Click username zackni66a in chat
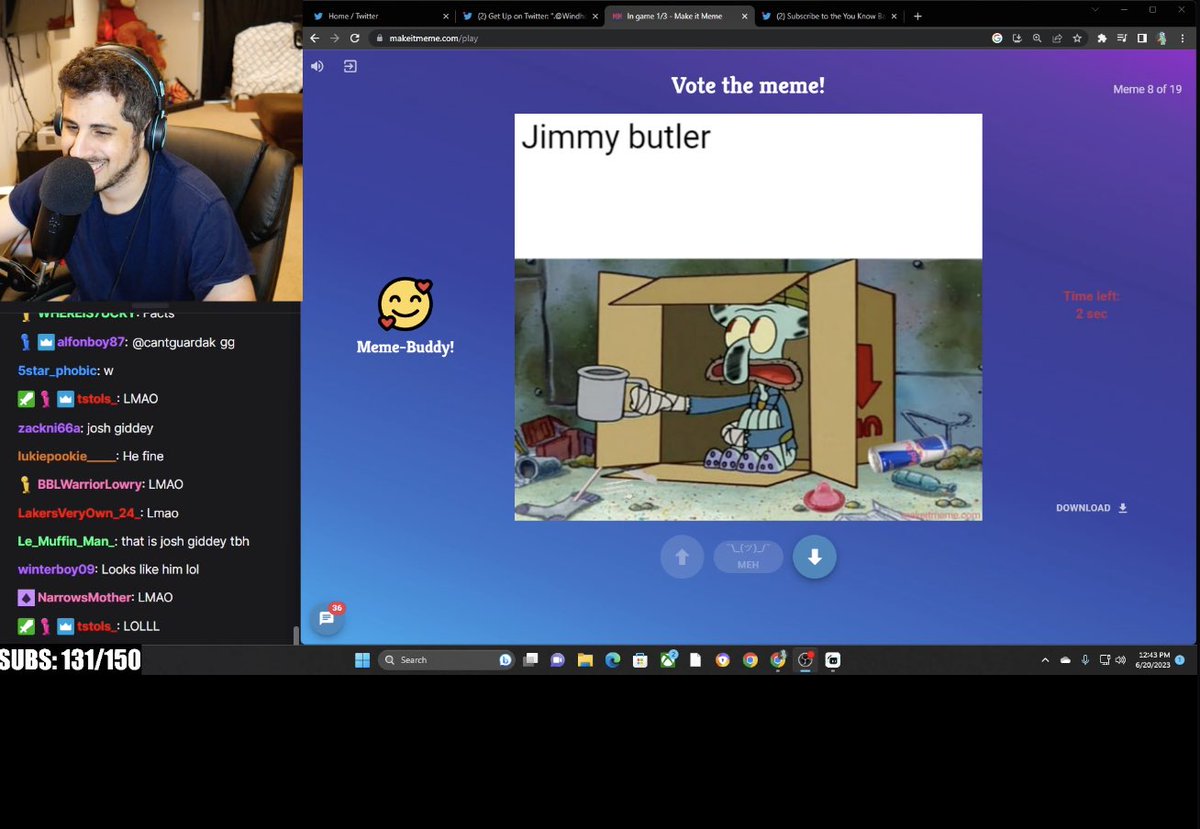 (50, 428)
